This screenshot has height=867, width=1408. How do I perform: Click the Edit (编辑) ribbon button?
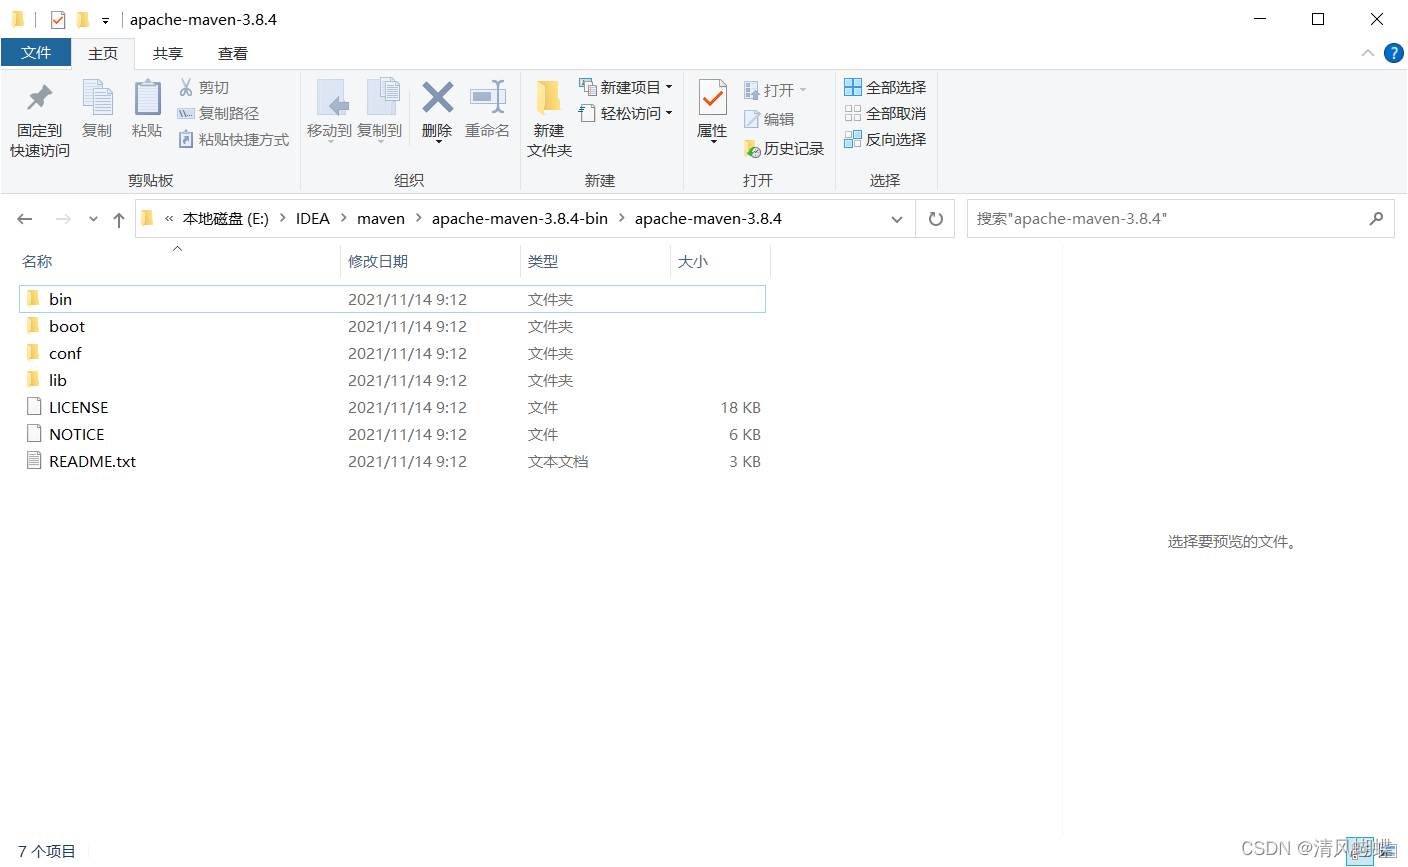click(x=769, y=119)
